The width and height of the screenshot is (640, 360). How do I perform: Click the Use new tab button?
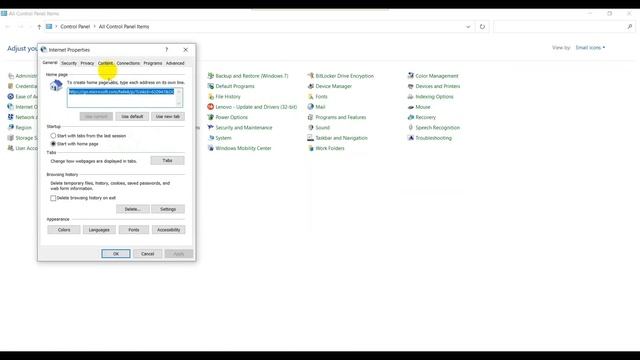pyautogui.click(x=168, y=116)
